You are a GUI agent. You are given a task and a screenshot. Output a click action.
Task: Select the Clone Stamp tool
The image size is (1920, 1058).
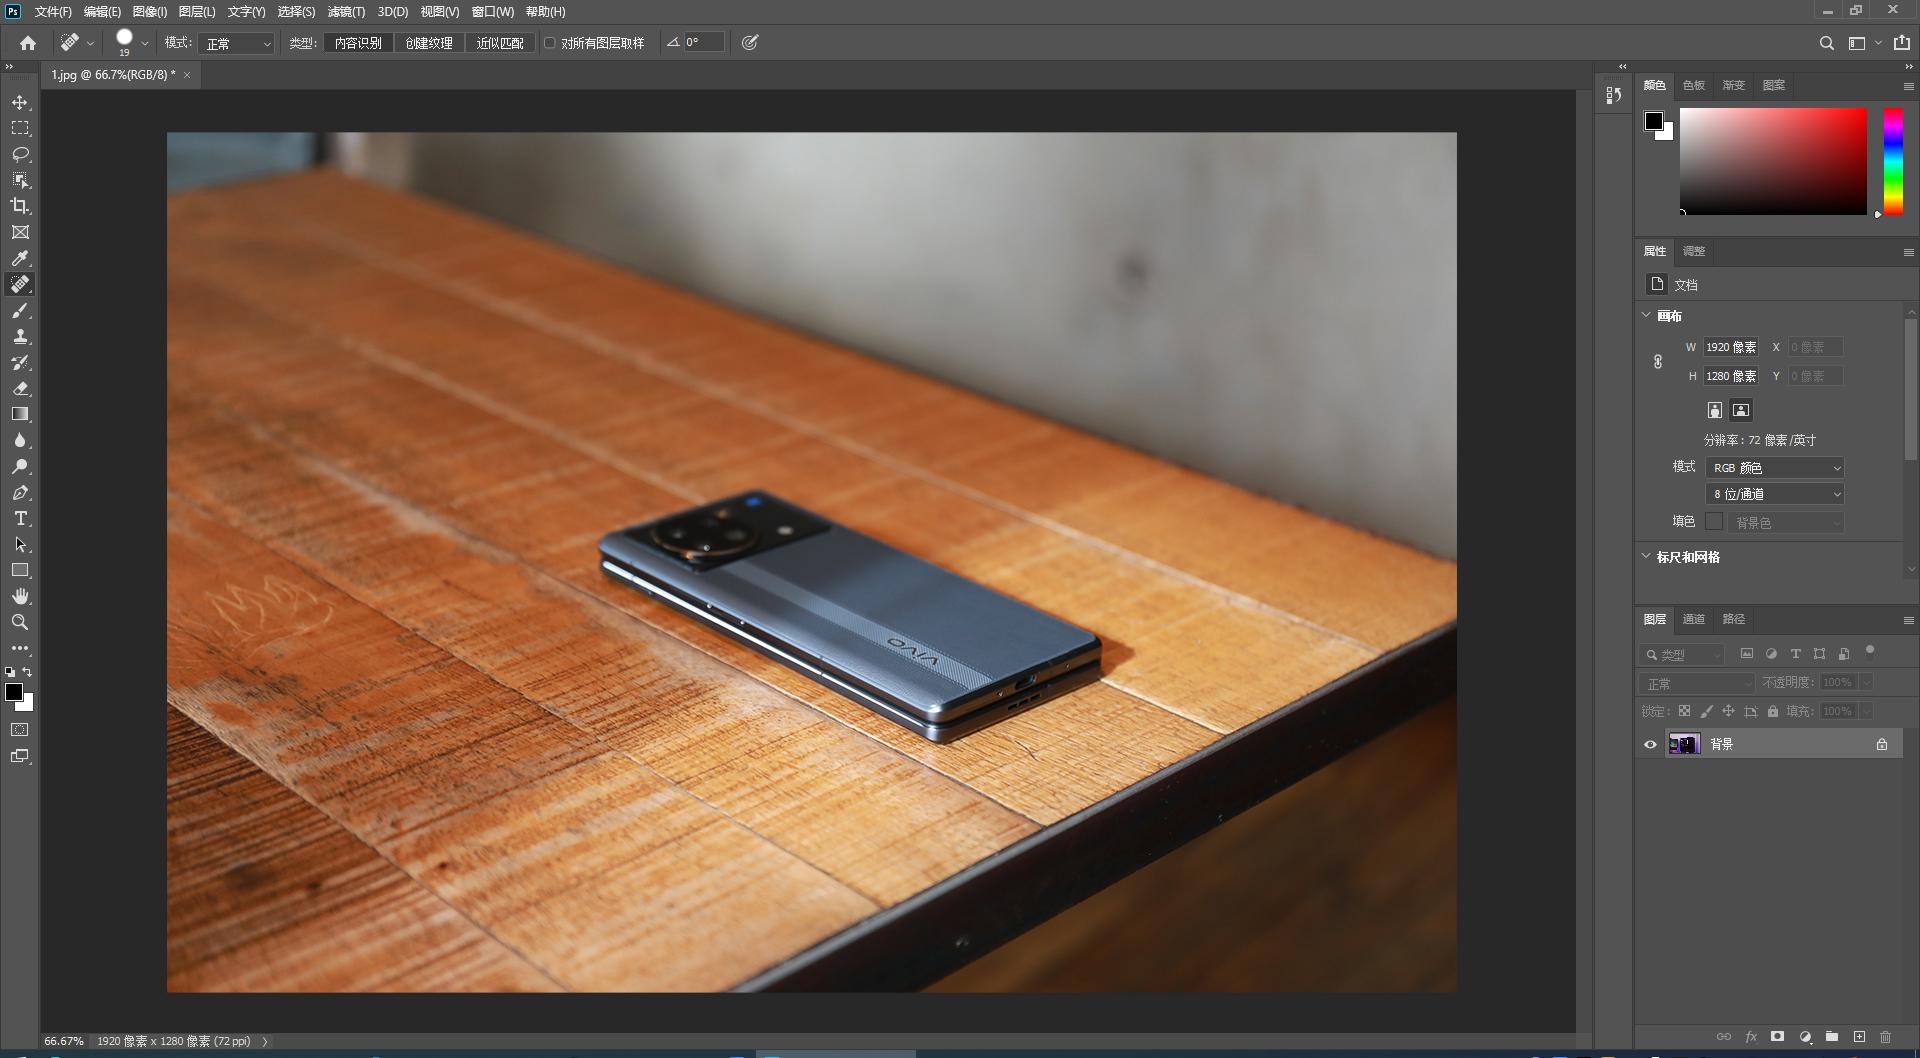click(x=20, y=337)
